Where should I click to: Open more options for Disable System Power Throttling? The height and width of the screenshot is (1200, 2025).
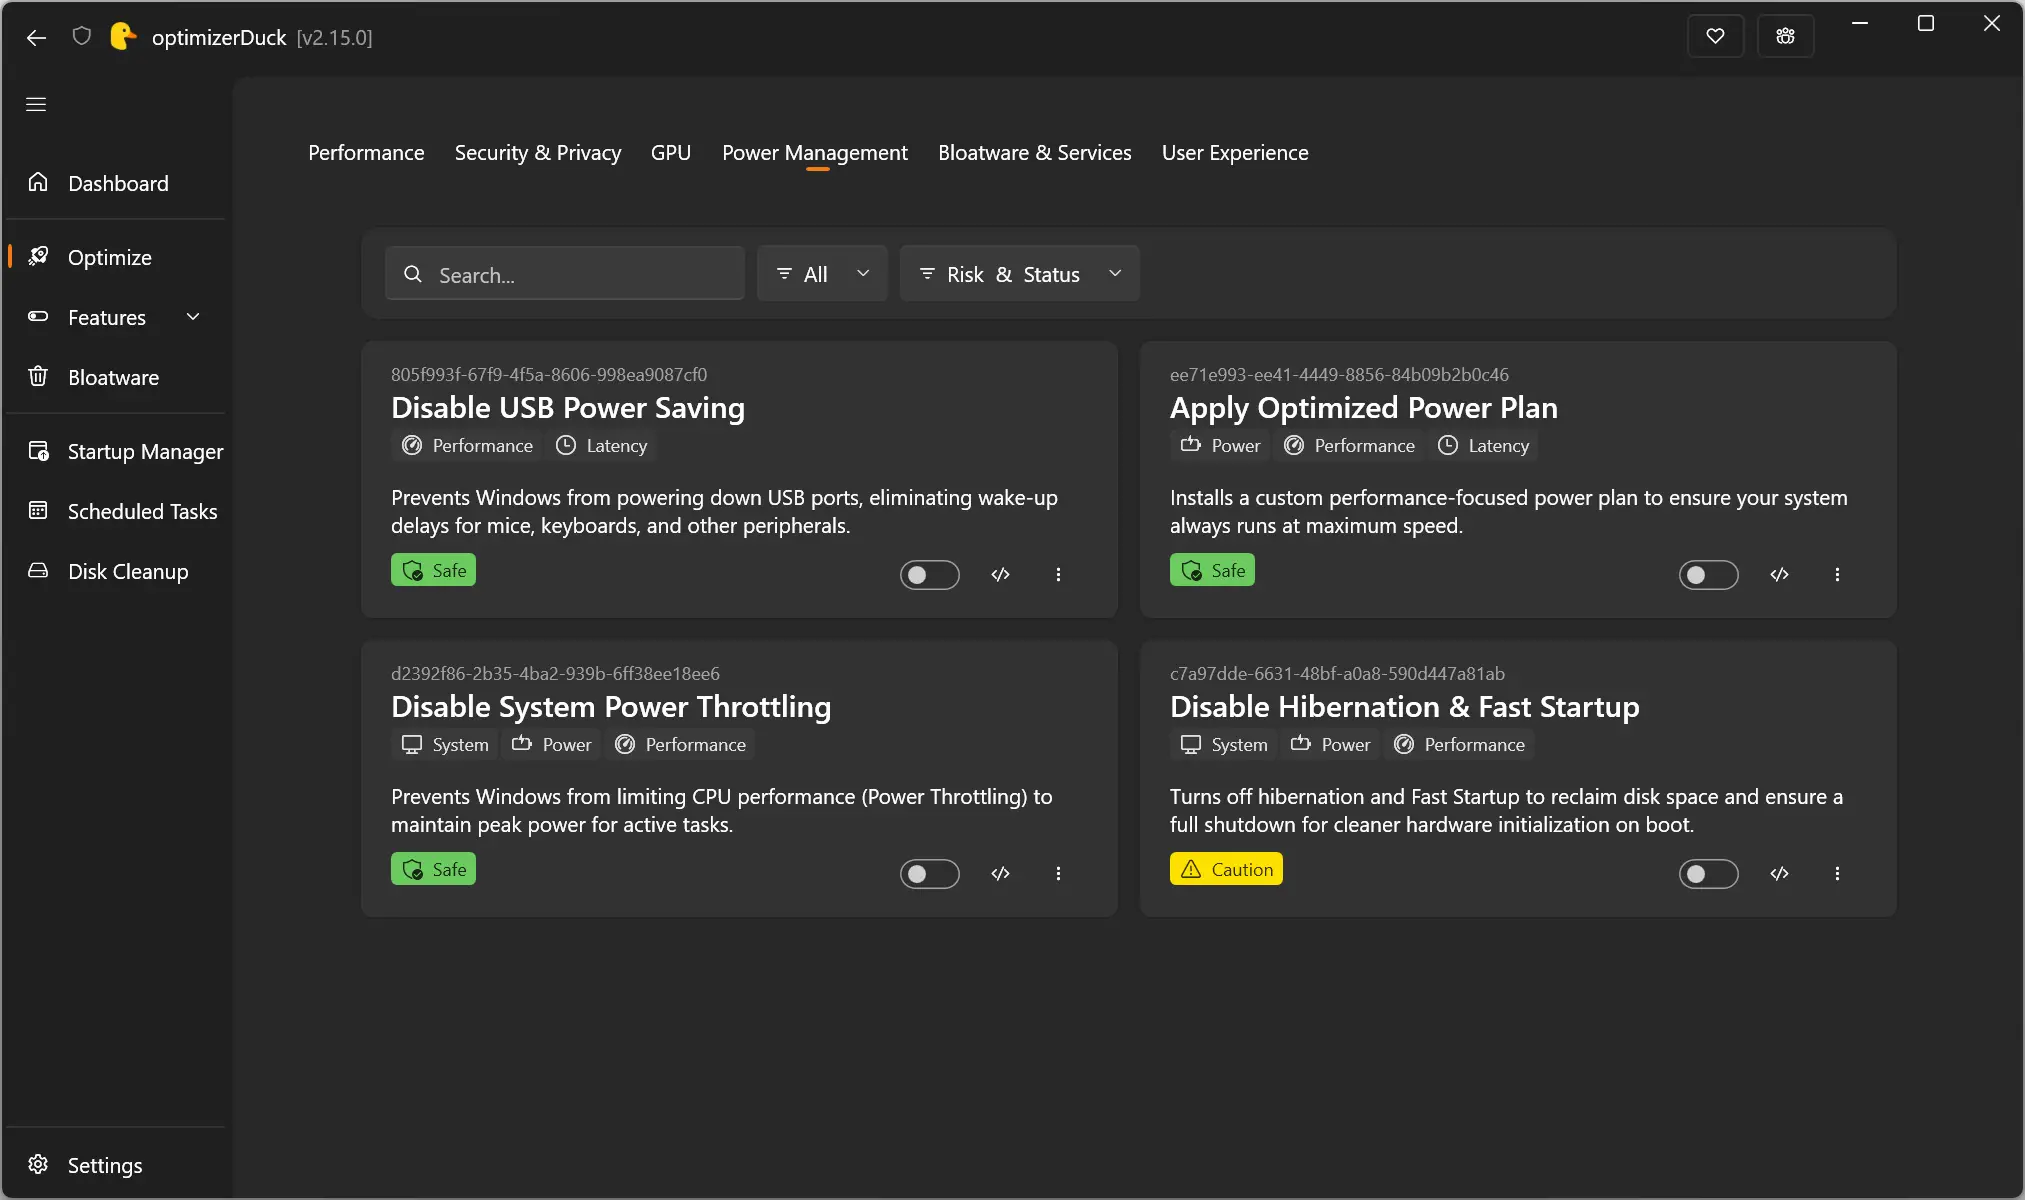pos(1058,874)
